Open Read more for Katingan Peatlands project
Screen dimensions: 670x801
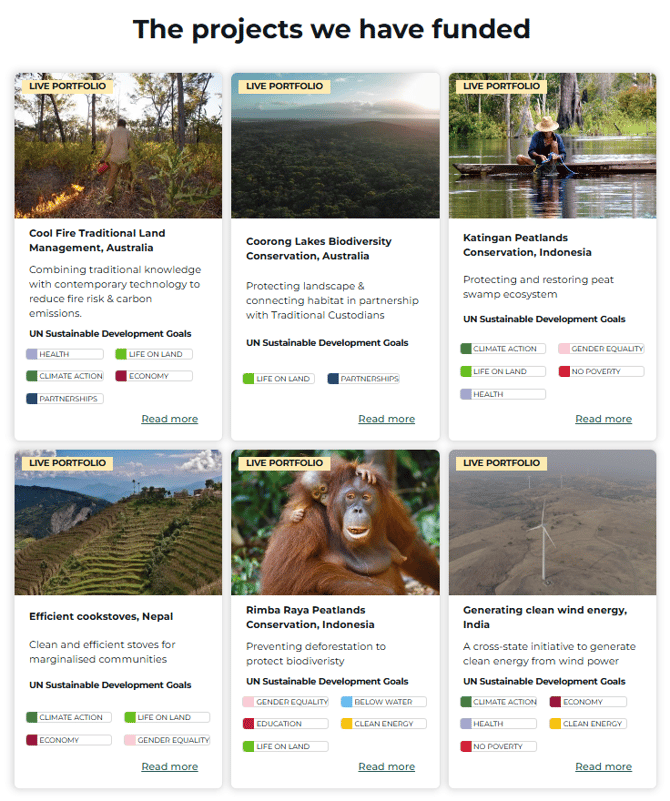pyautogui.click(x=604, y=419)
